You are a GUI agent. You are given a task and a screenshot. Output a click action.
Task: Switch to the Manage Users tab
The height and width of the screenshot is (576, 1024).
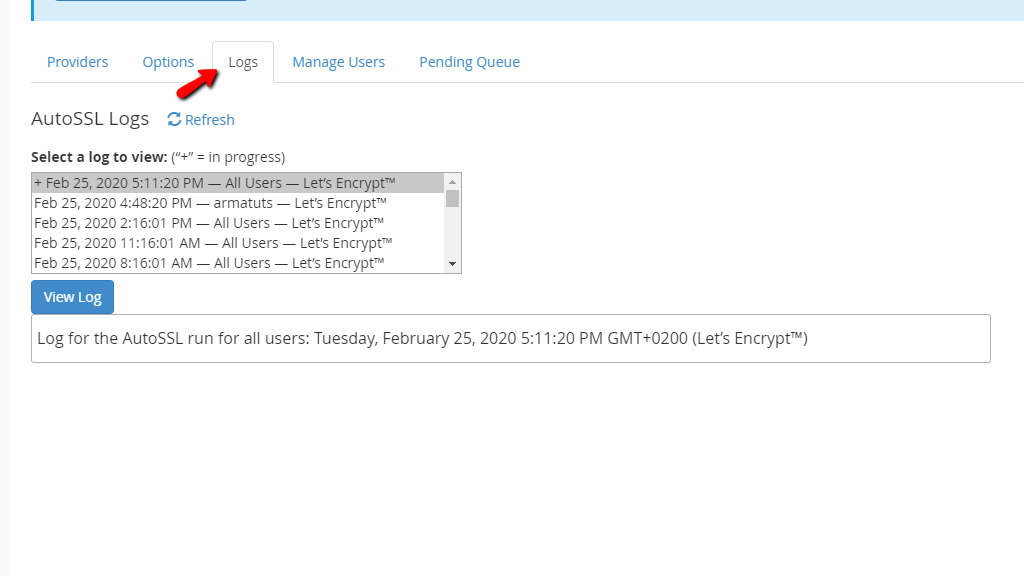(338, 61)
